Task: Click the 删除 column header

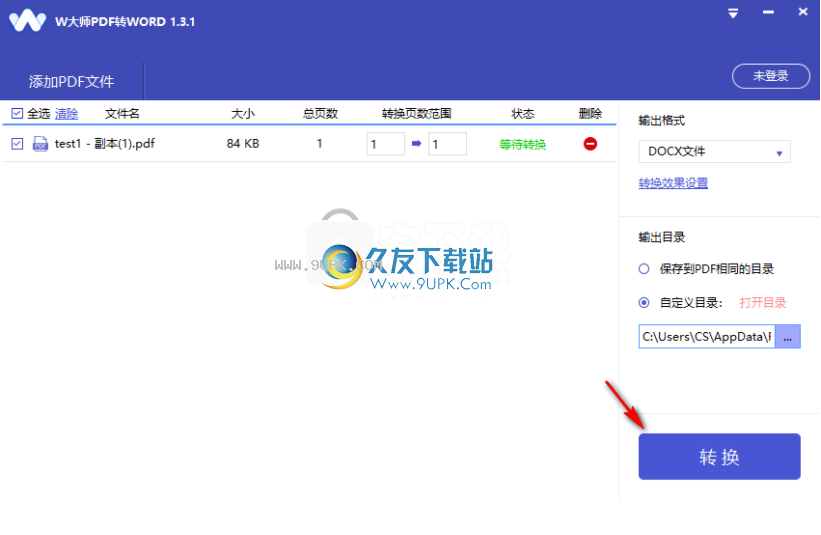Action: point(590,114)
